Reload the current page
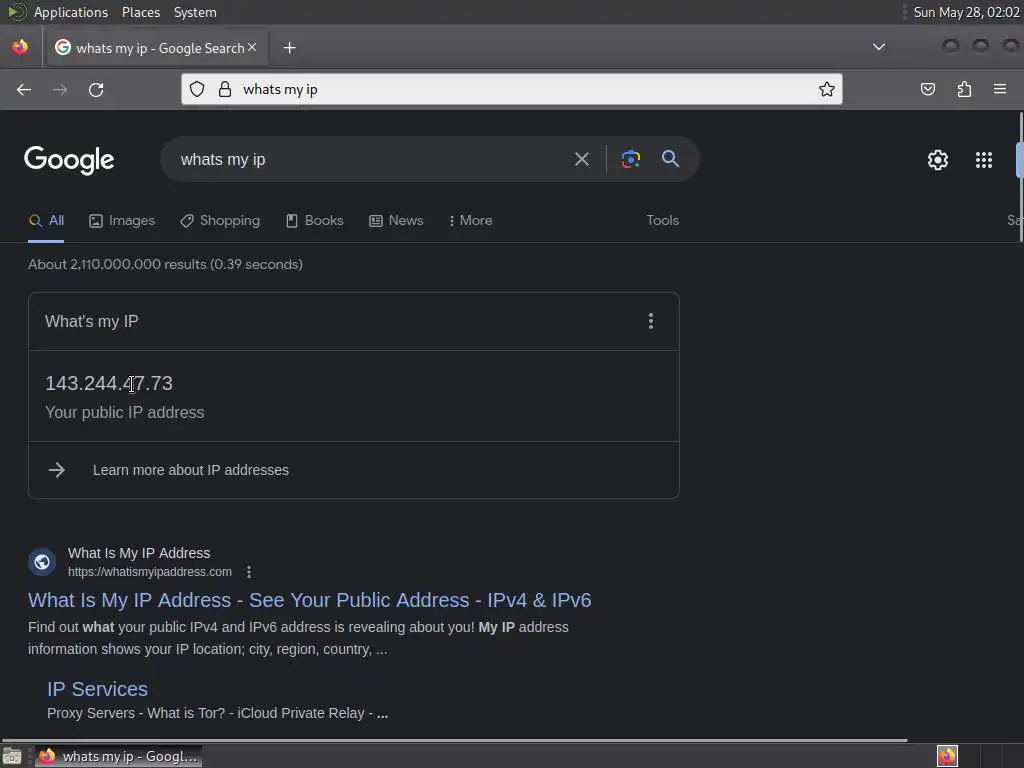Image resolution: width=1024 pixels, height=768 pixels. (96, 89)
